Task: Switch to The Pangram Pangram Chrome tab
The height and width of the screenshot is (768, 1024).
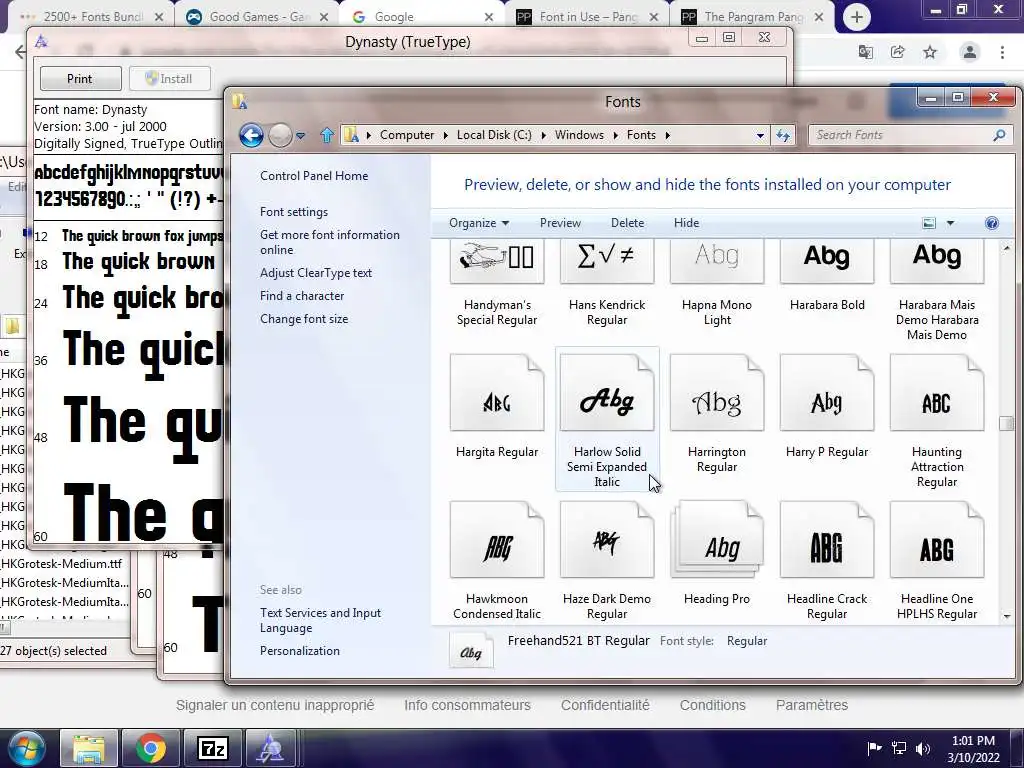Action: [752, 17]
